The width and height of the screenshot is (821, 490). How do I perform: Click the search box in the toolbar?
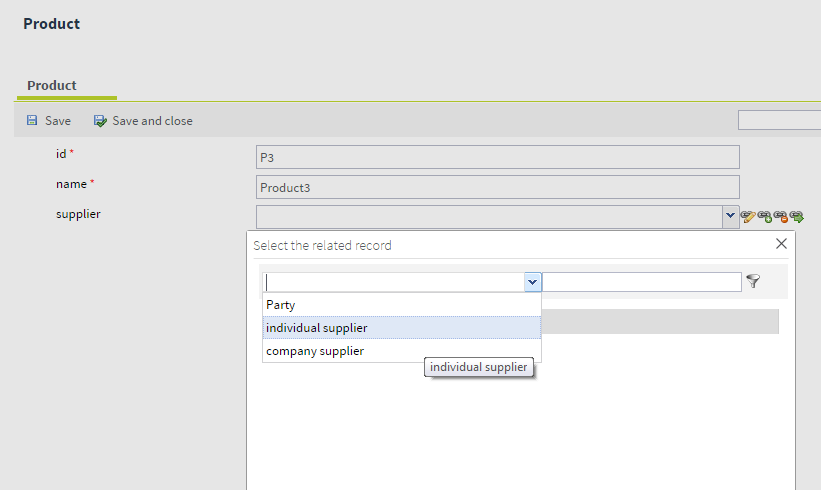tap(779, 121)
